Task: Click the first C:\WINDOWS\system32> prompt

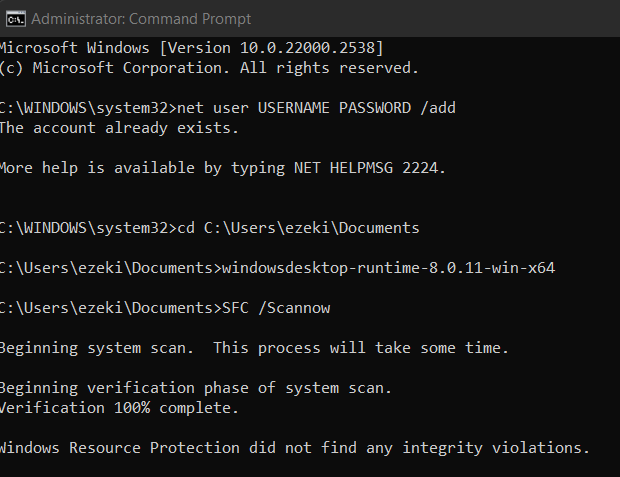Action: point(88,108)
